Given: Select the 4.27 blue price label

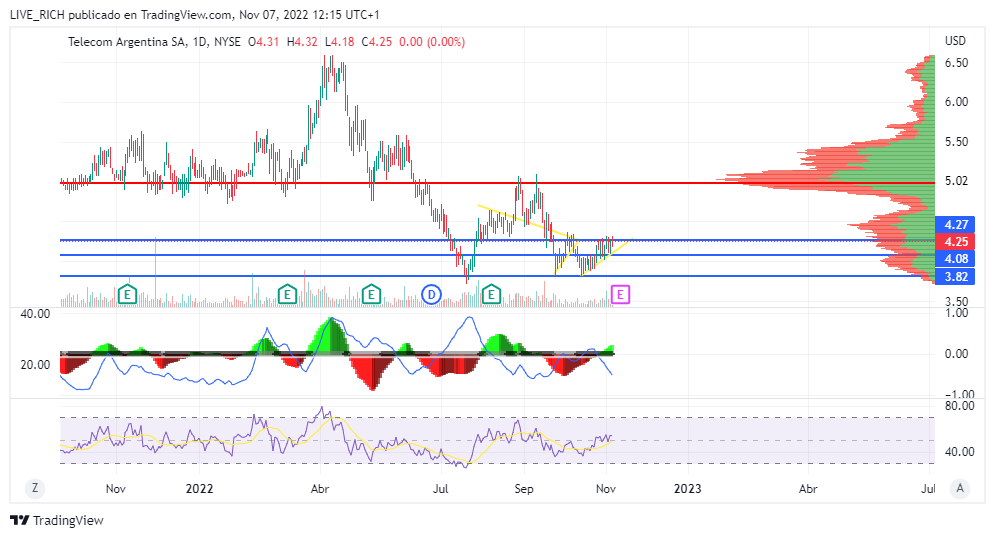Looking at the screenshot, I should 955,225.
